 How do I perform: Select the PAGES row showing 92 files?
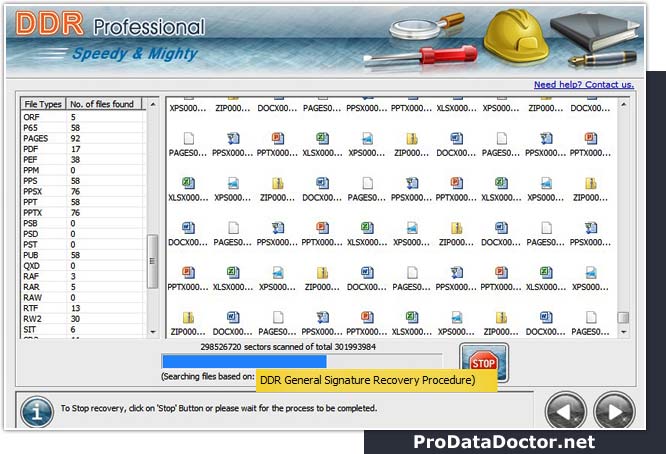coord(82,138)
